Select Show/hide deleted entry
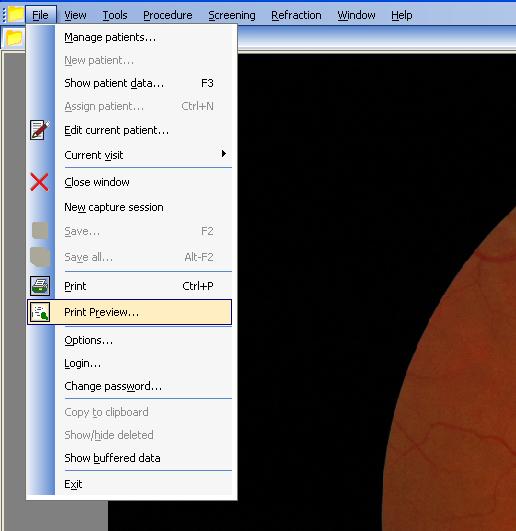Image resolution: width=516 pixels, height=531 pixels. (x=129, y=435)
